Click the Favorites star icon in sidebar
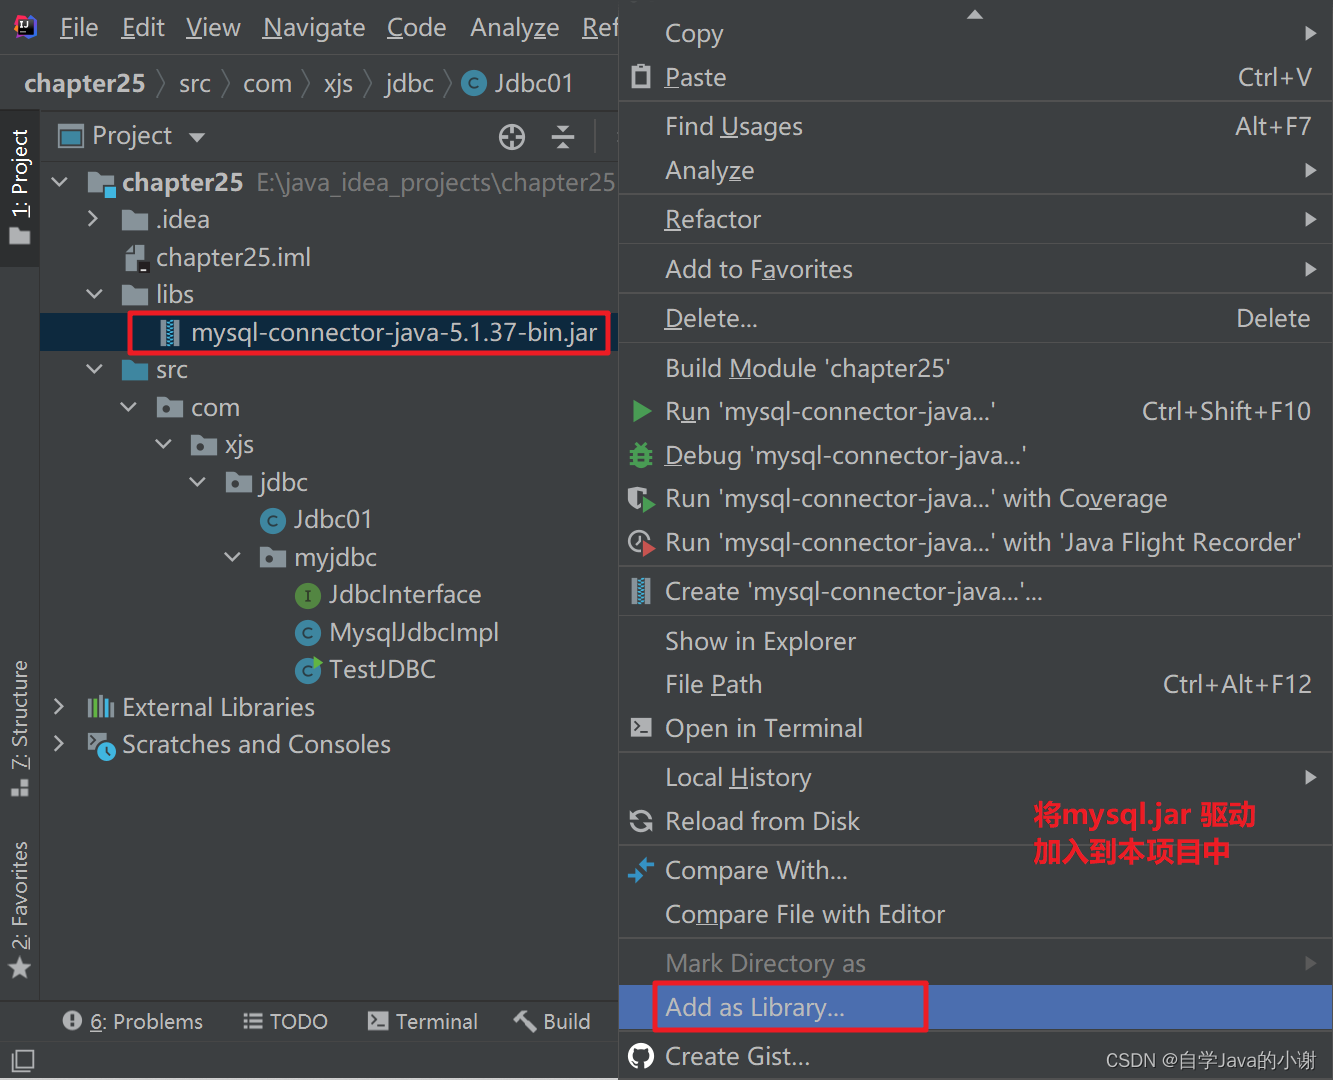 (x=20, y=968)
